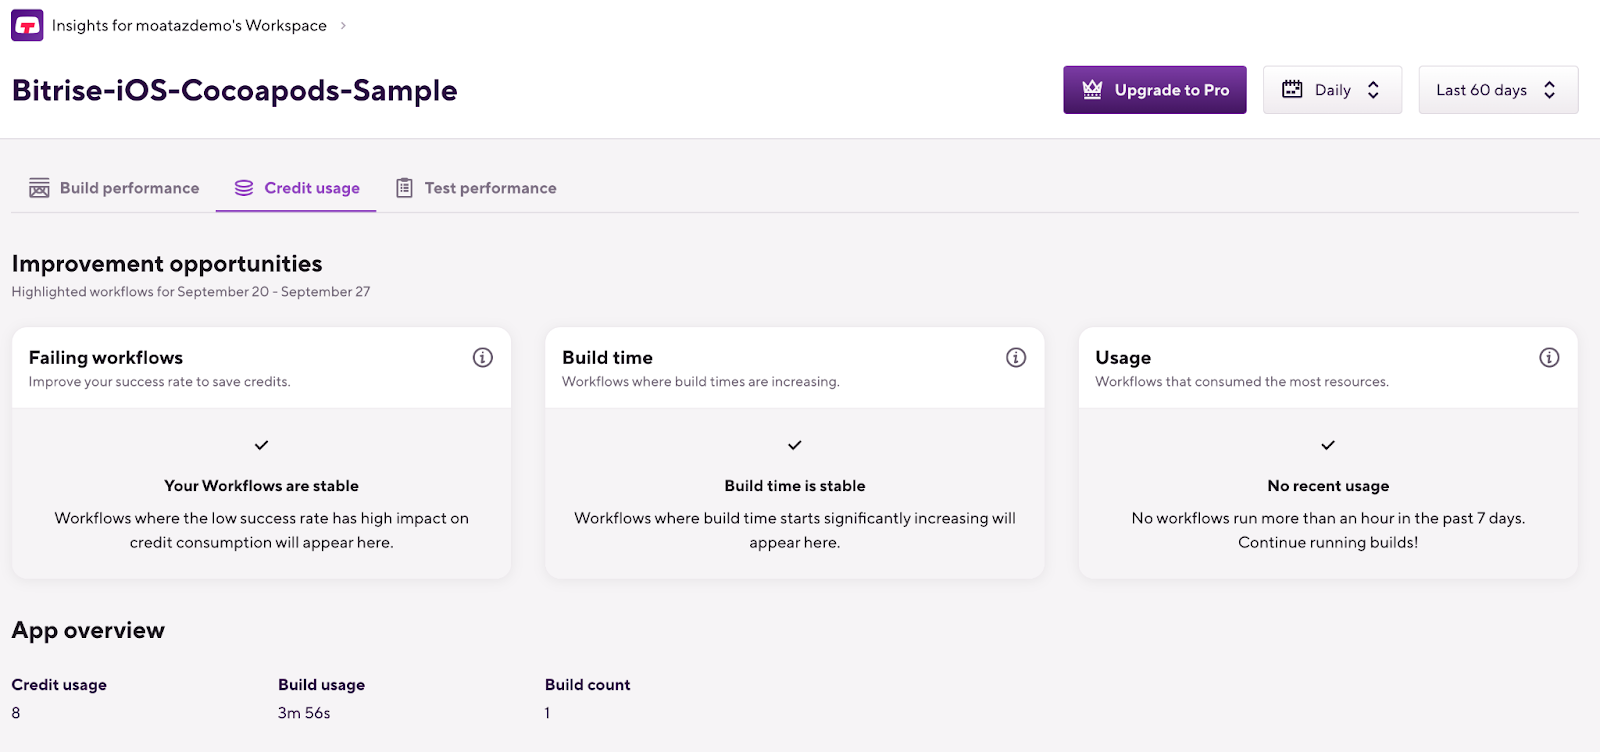Click 'Your Workflows are stable' message
1600x752 pixels.
261,486
